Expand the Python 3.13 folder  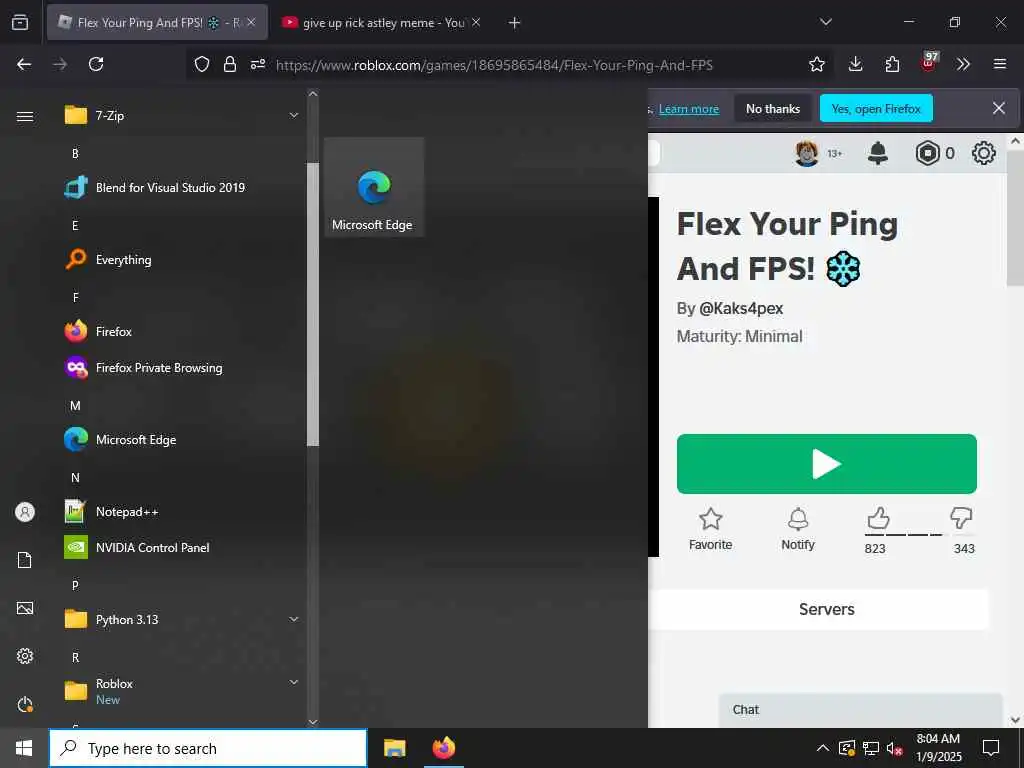click(x=181, y=619)
